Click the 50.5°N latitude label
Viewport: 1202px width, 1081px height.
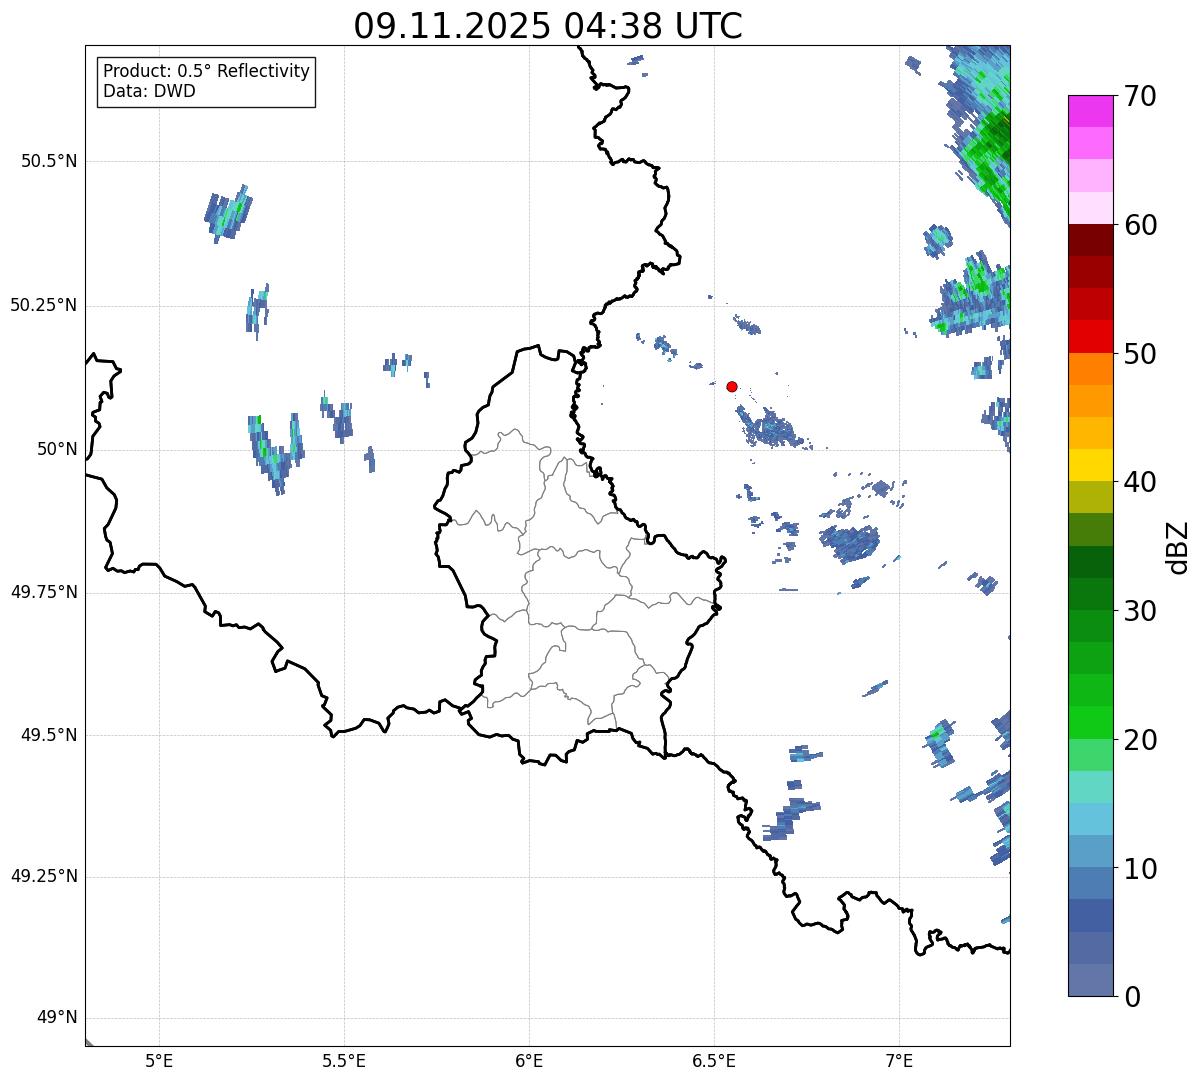coord(49,161)
